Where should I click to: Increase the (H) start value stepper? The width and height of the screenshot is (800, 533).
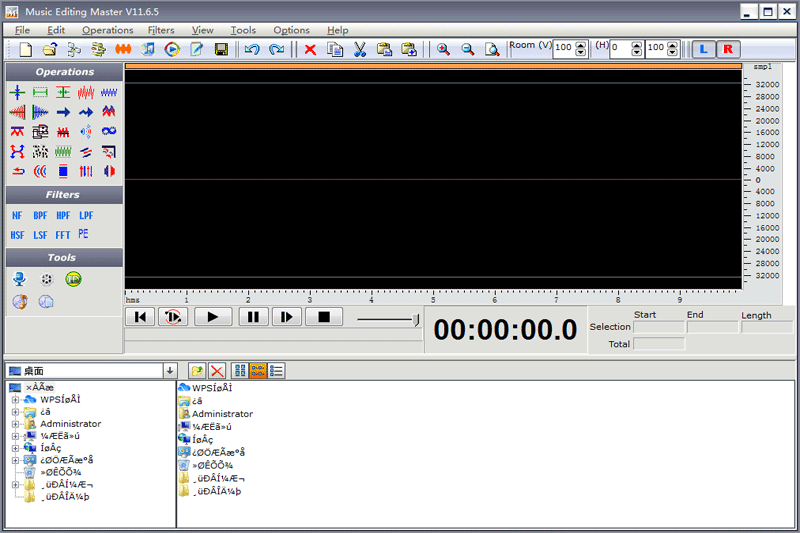point(637,45)
